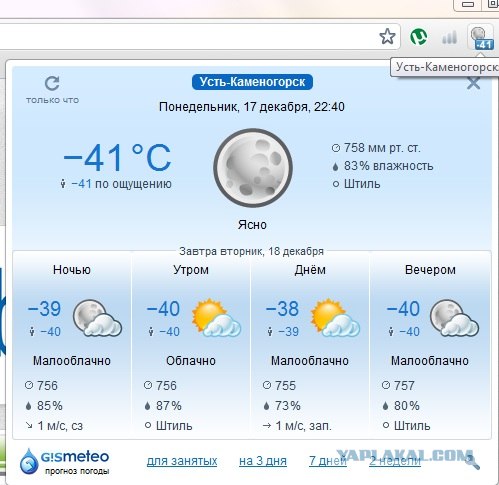Viewport: 499px width, 485px height.
Task: Click the '−41 по ощущению' feels-like text
Action: pos(121,184)
